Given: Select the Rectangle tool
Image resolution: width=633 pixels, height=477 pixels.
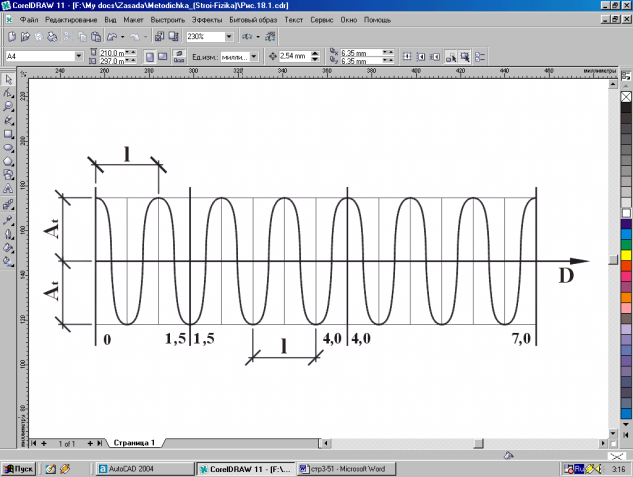Looking at the screenshot, I should pos(8,133).
